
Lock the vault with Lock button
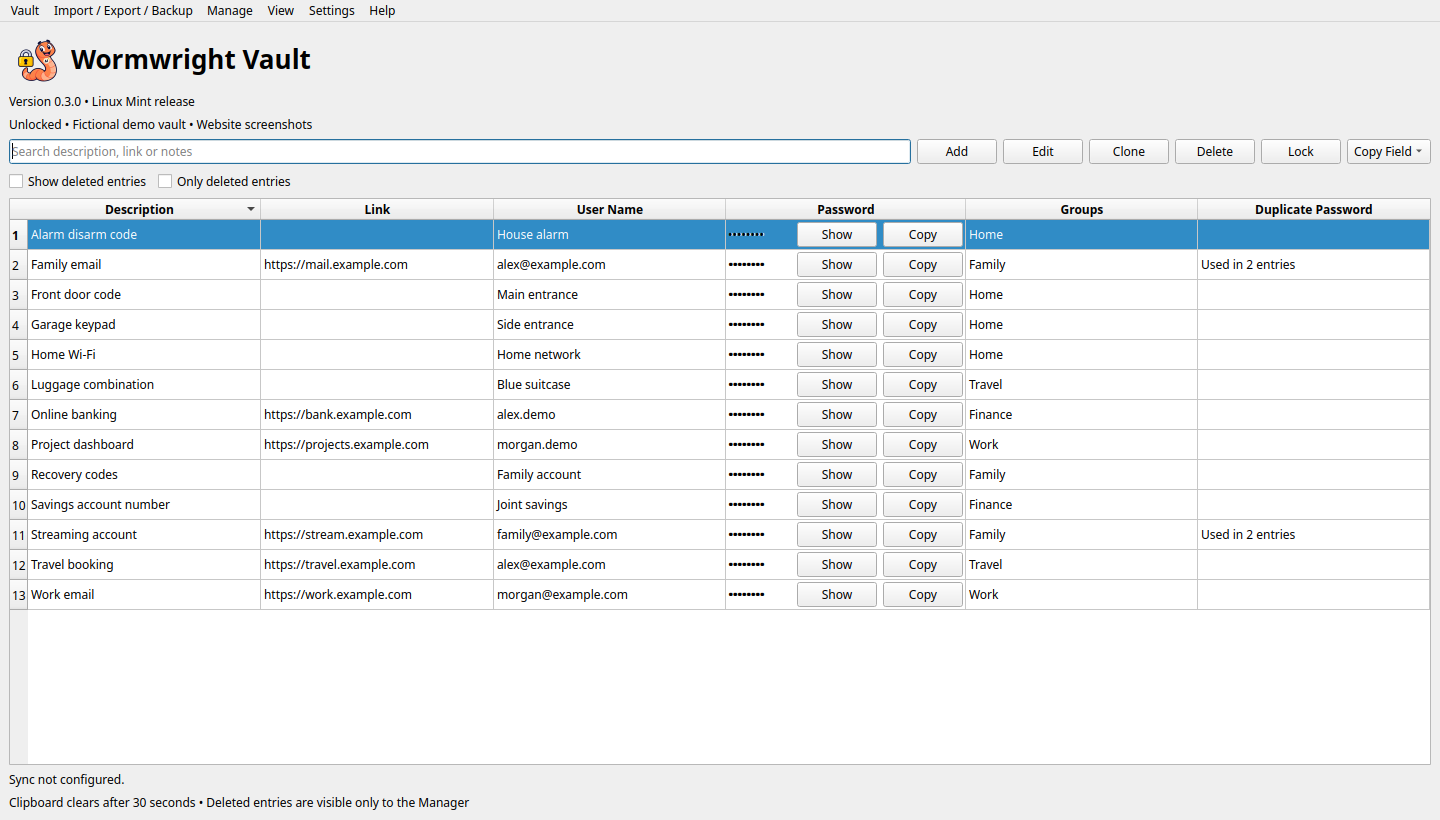1301,151
